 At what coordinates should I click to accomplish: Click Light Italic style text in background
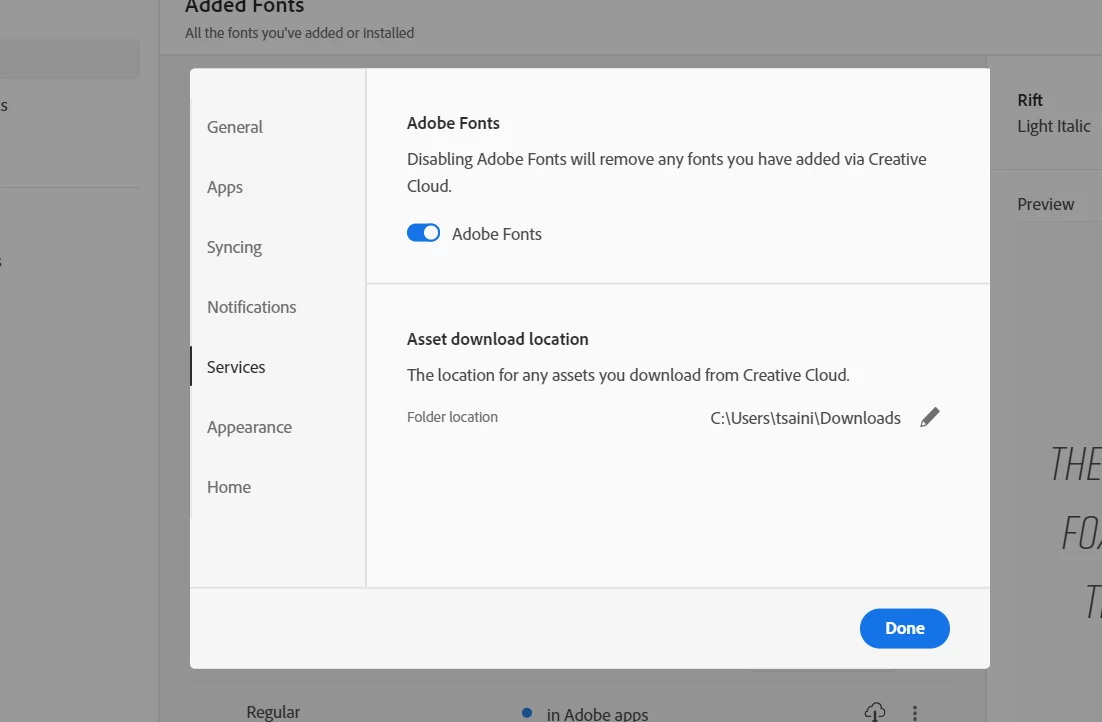point(1054,127)
